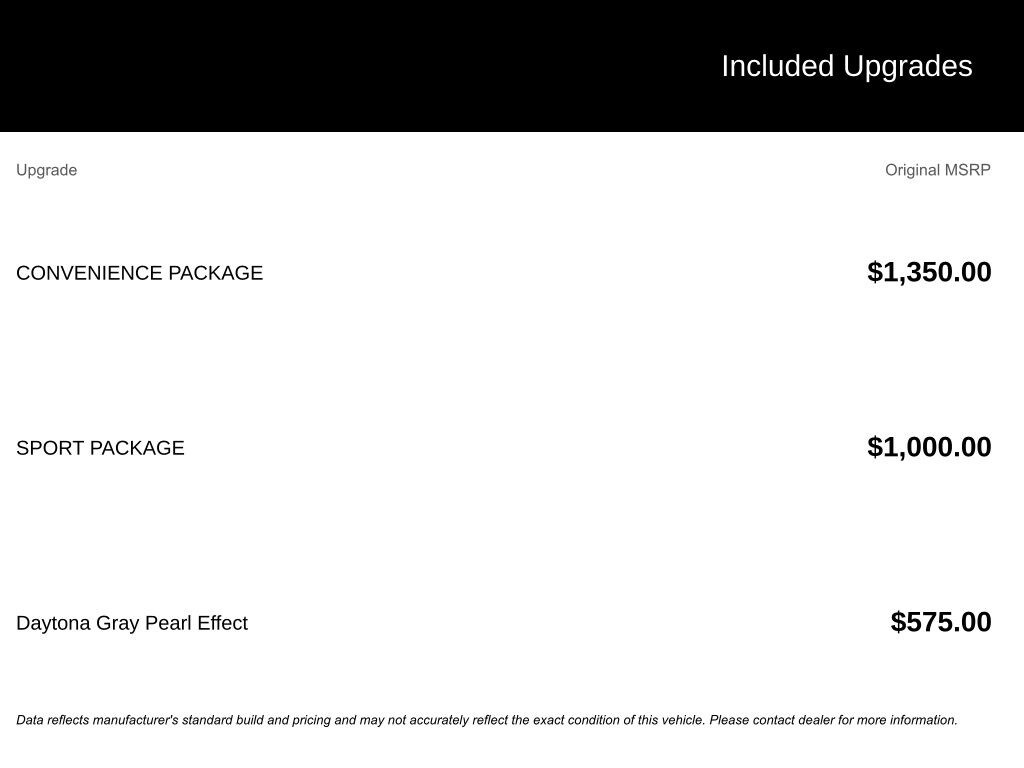Click the word 'Included' in the banner
Viewport: 1024px width, 768px height.
point(777,66)
